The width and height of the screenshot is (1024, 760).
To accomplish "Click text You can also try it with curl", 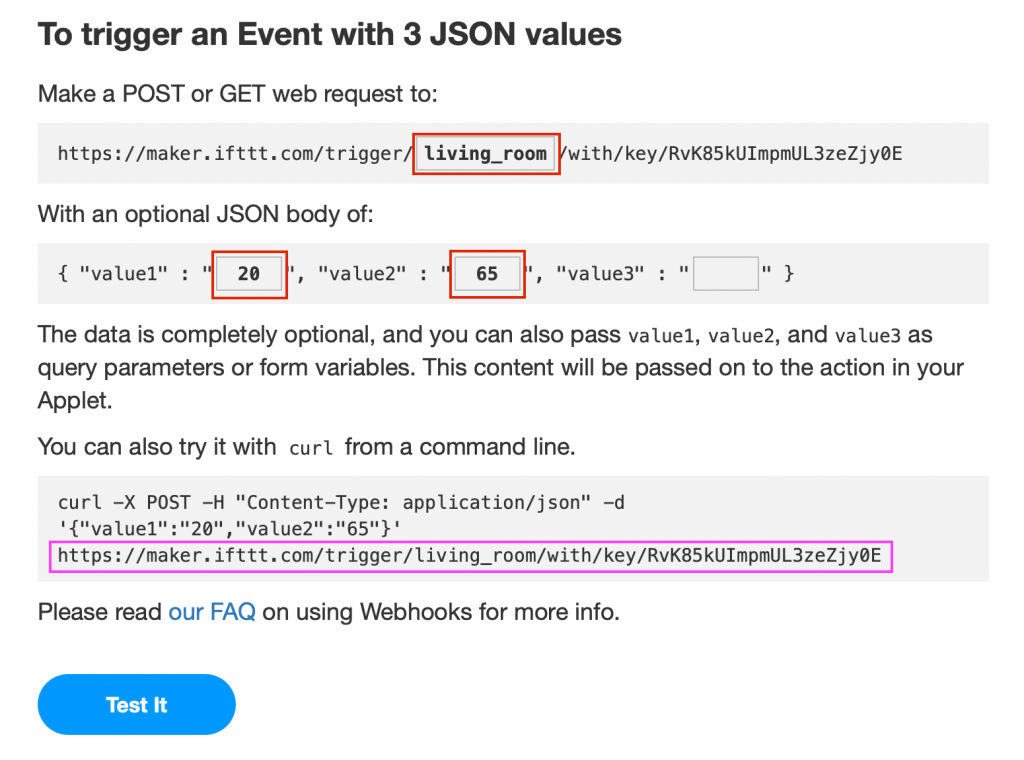I will (x=306, y=447).
